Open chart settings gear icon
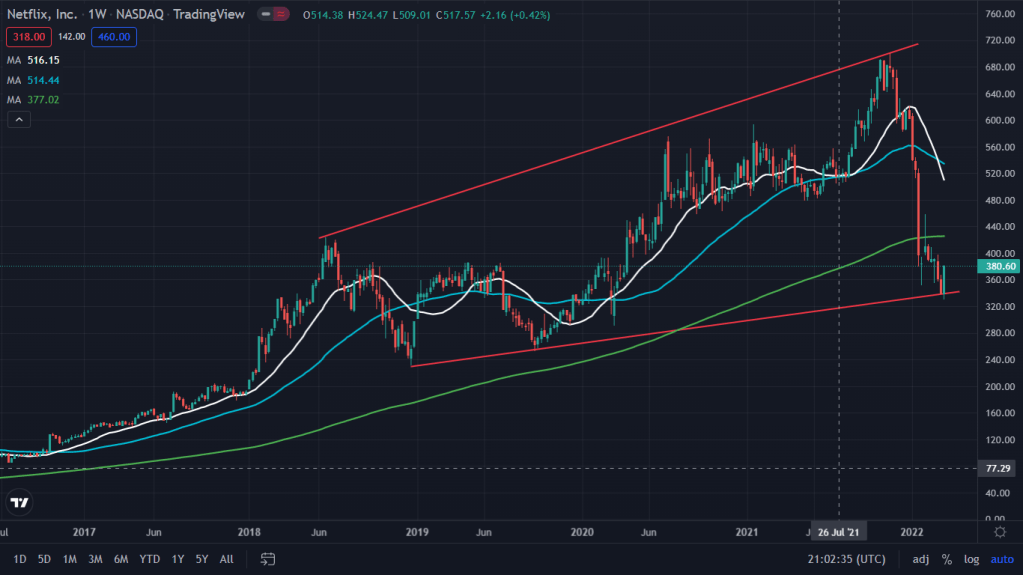 999,532
